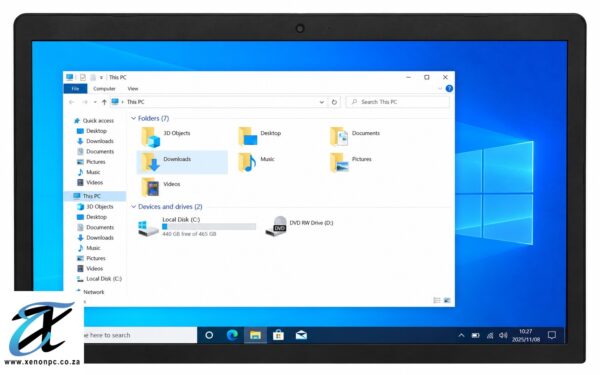The height and width of the screenshot is (375, 600).
Task: Expand the ribbon with the chevron
Action: point(440,89)
